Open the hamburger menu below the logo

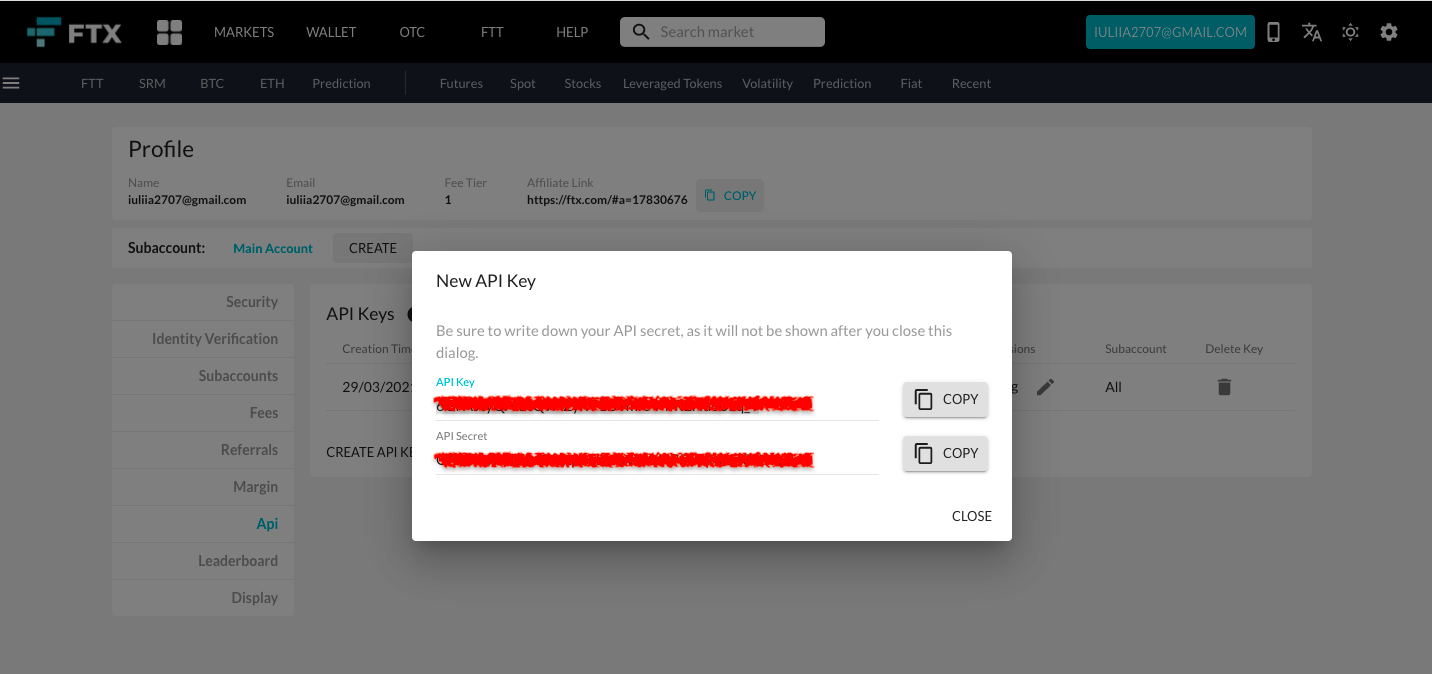tap(11, 82)
